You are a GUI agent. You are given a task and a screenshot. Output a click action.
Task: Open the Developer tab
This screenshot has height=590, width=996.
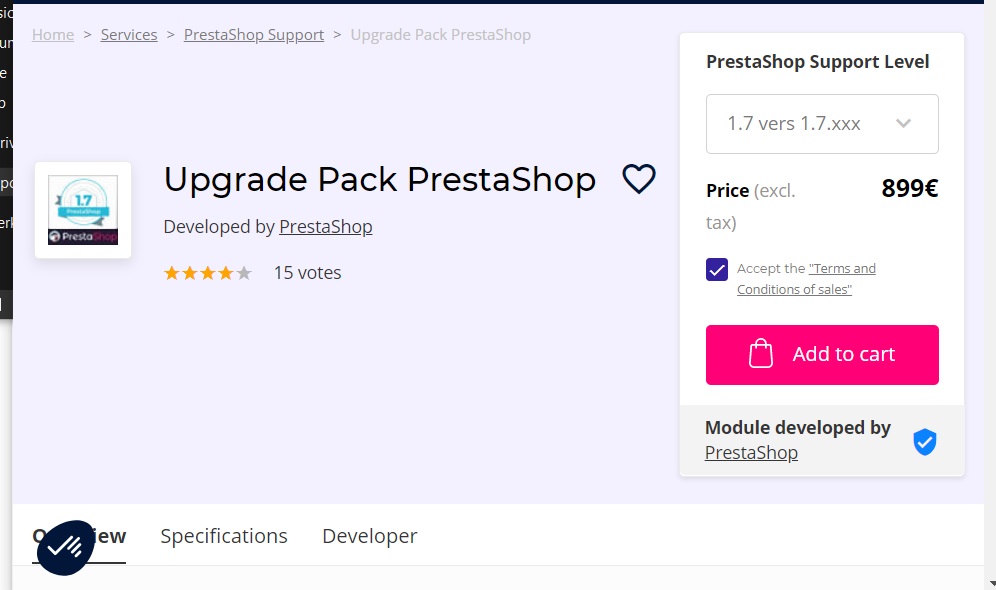coord(369,536)
